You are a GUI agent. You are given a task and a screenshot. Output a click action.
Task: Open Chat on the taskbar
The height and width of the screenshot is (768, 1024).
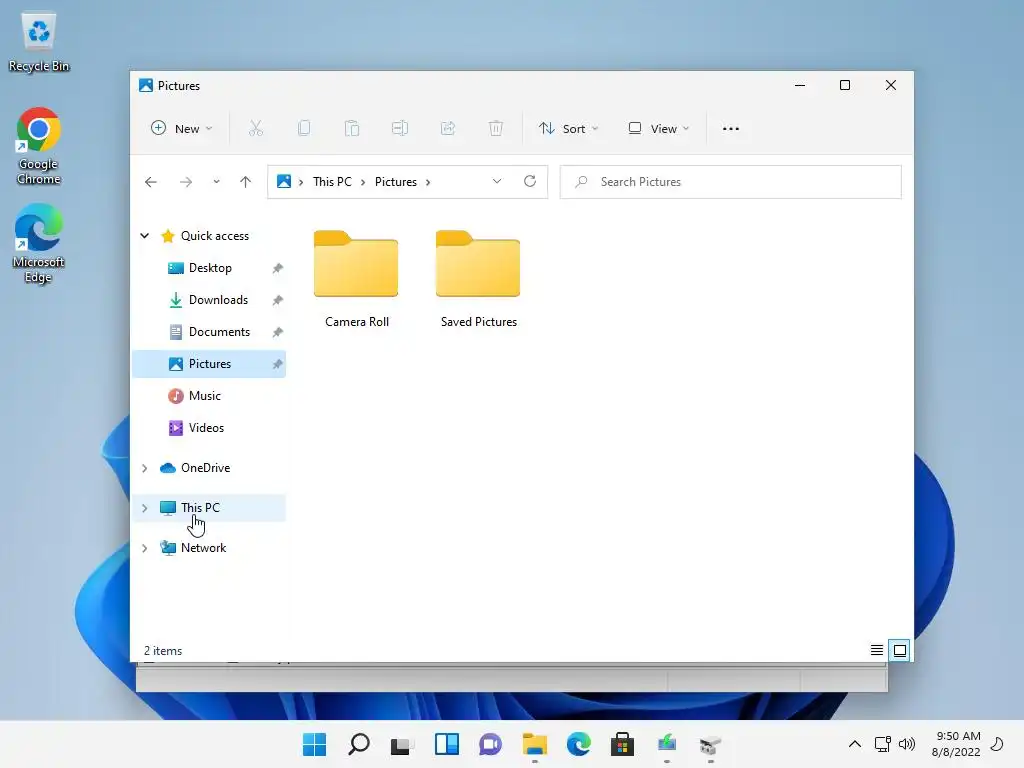pos(490,744)
